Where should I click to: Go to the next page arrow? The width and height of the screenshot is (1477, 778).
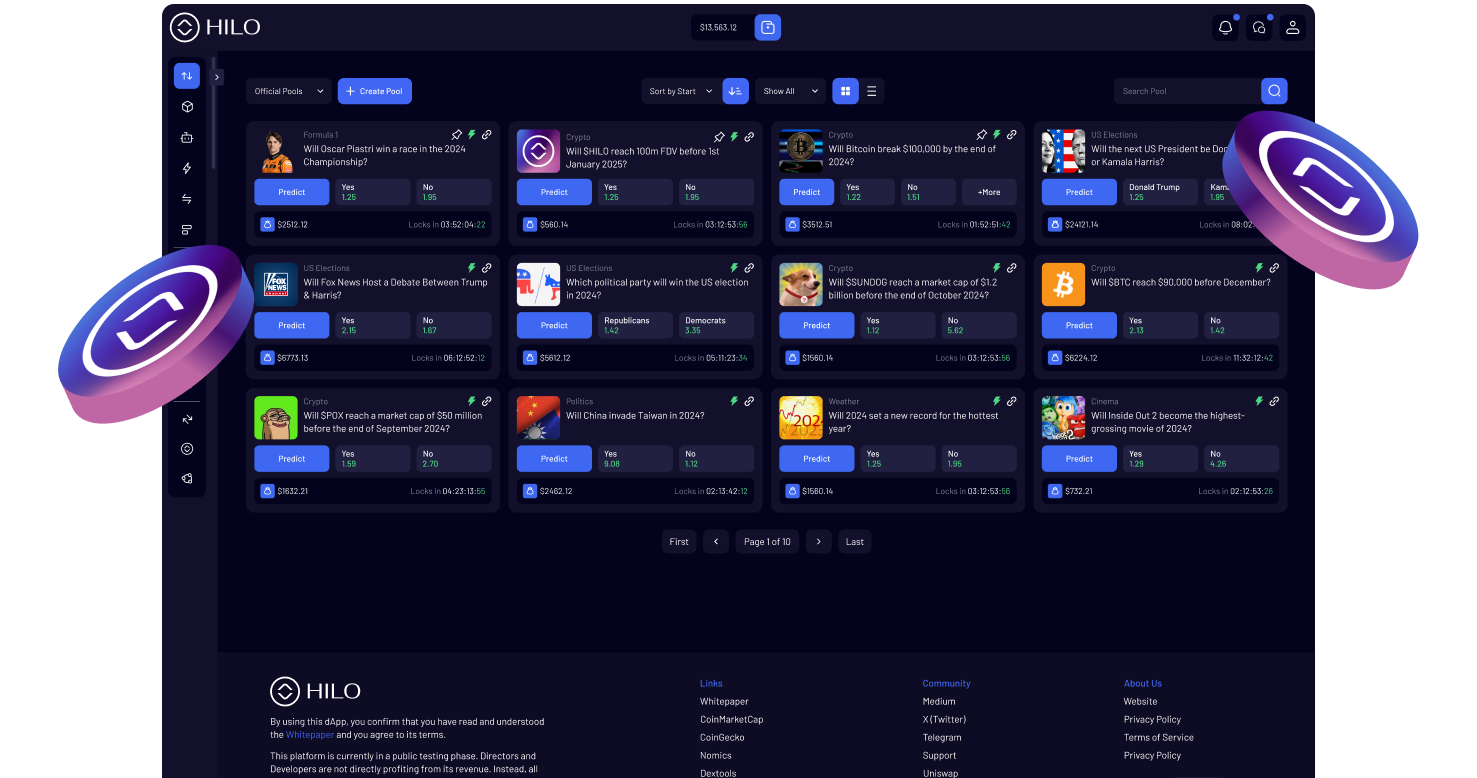[819, 542]
